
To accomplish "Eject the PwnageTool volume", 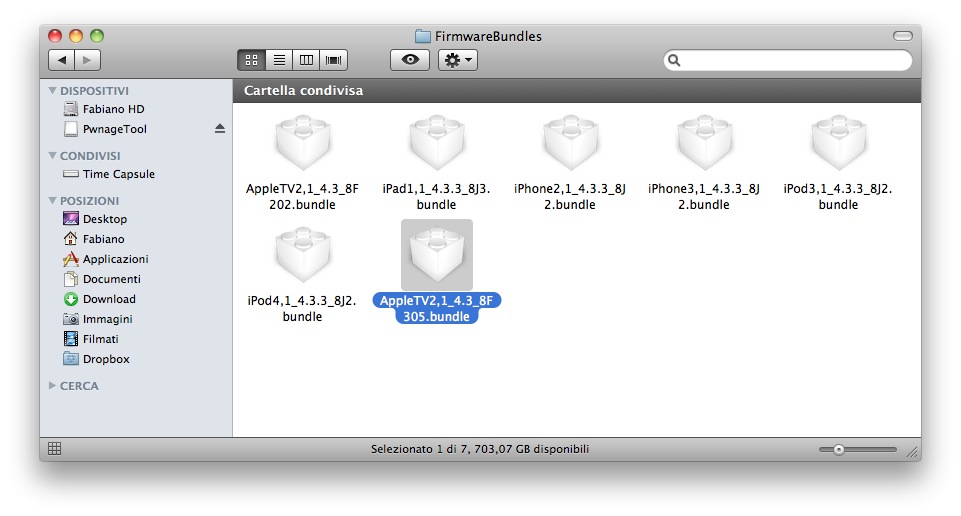I will click(220, 129).
